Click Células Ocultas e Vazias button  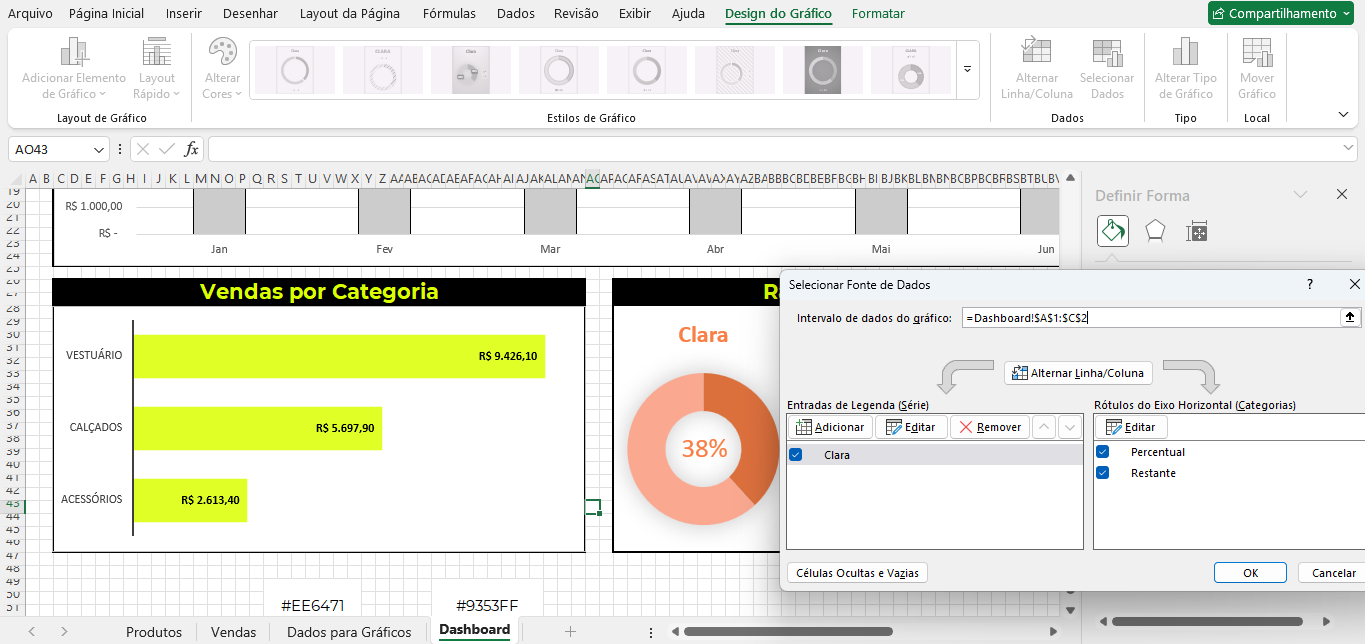(858, 573)
